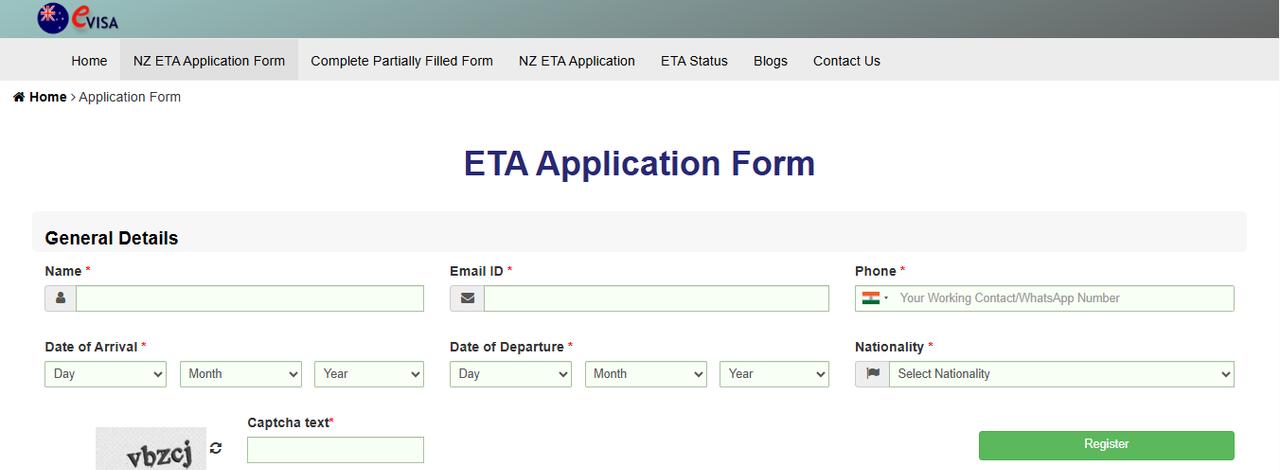Click inside the Name input field
This screenshot has width=1280, height=470.
tap(250, 298)
